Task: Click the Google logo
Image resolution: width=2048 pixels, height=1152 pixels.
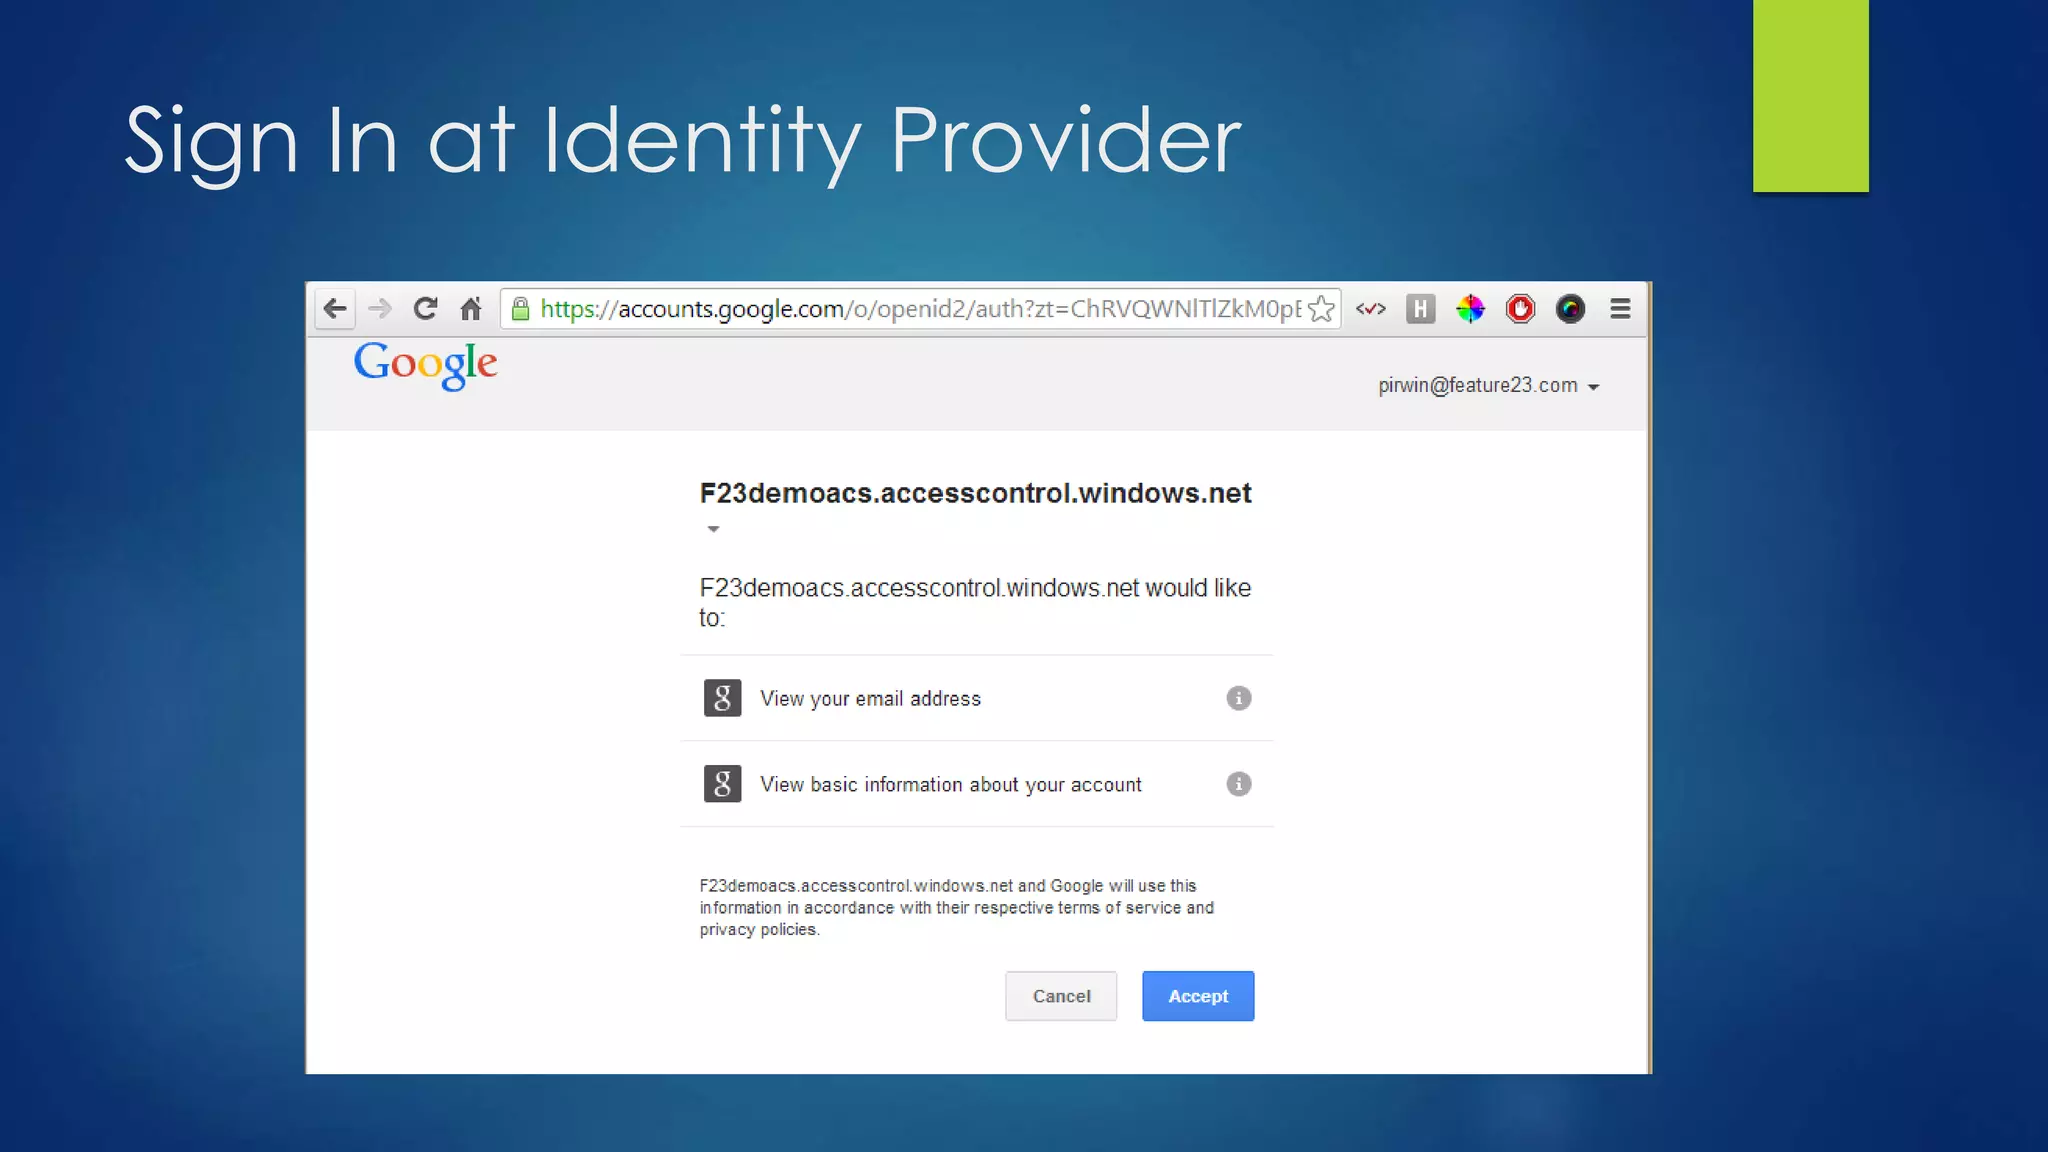Action: click(425, 365)
